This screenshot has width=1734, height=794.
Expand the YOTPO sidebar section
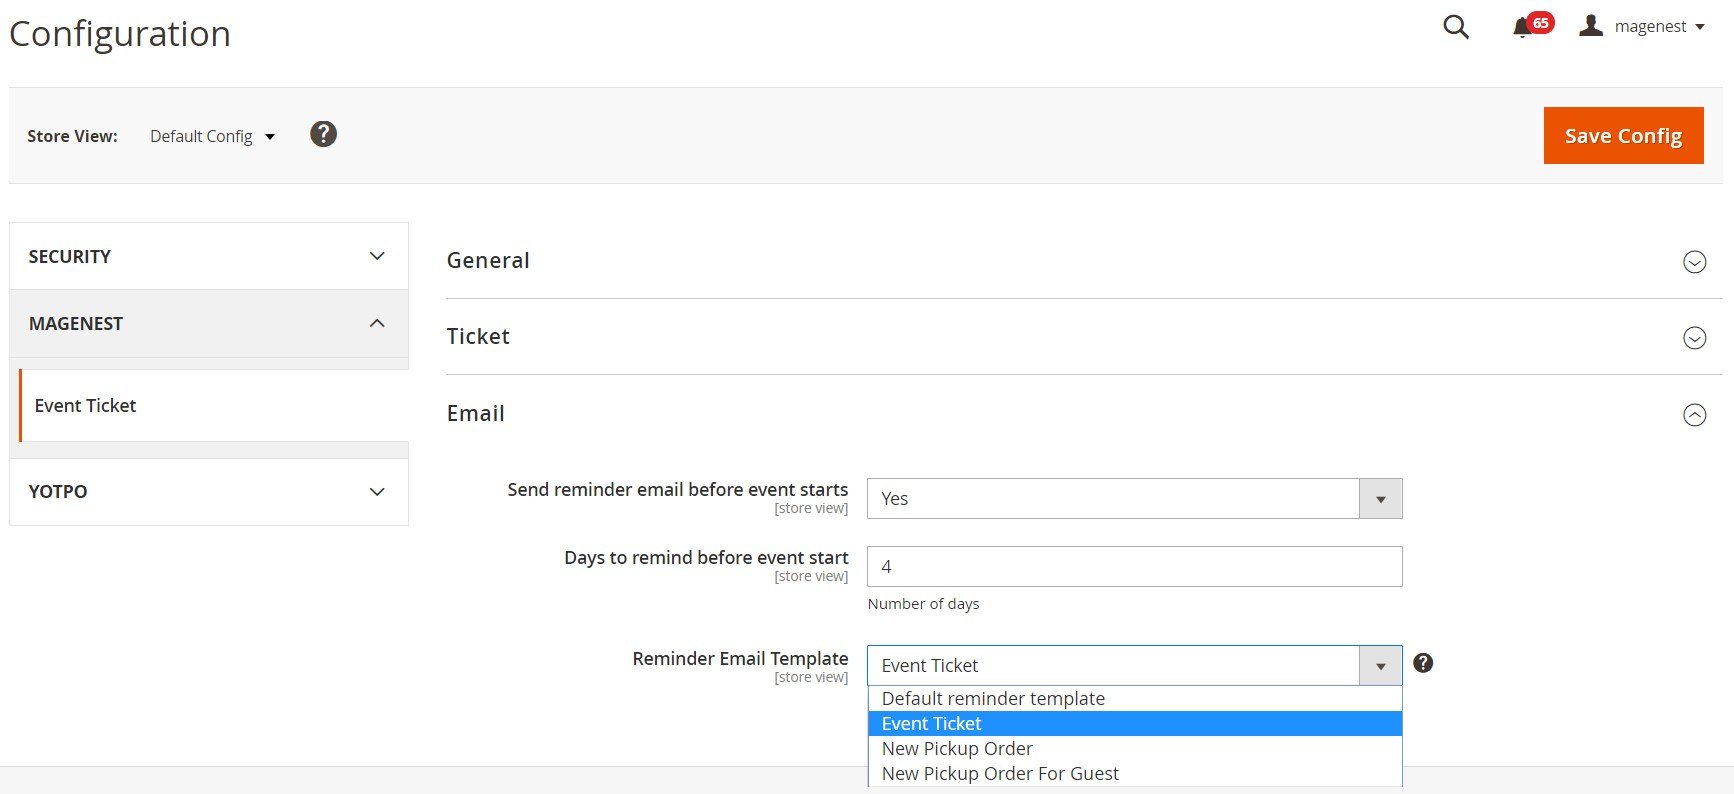209,491
